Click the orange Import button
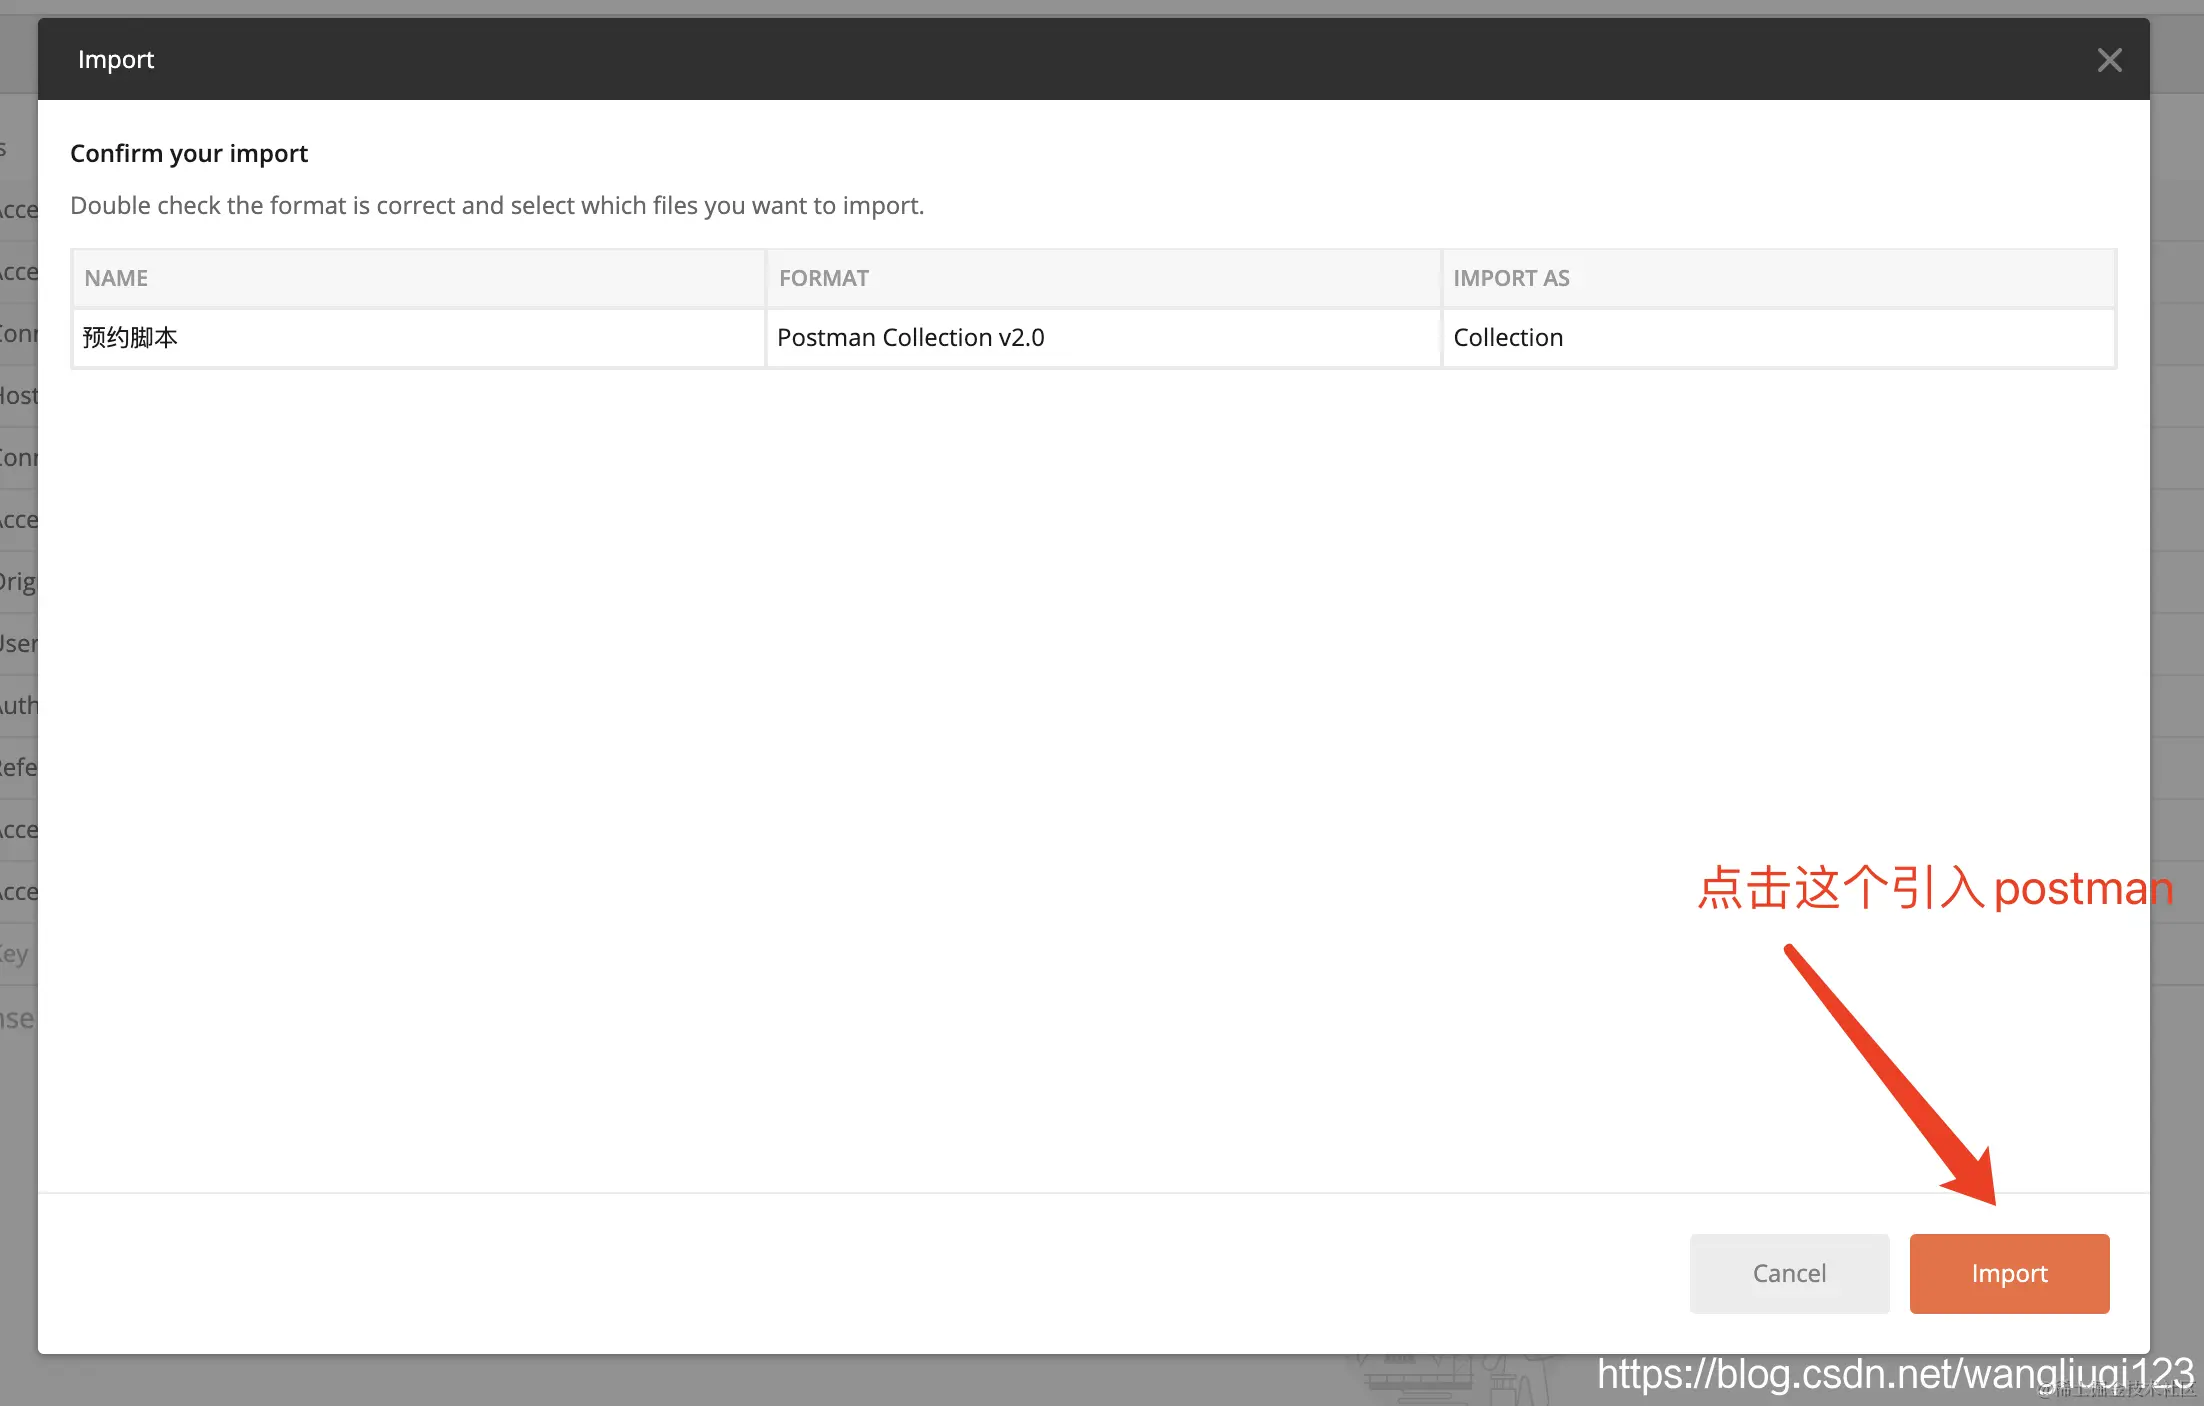Image resolution: width=2204 pixels, height=1406 pixels. [2009, 1273]
